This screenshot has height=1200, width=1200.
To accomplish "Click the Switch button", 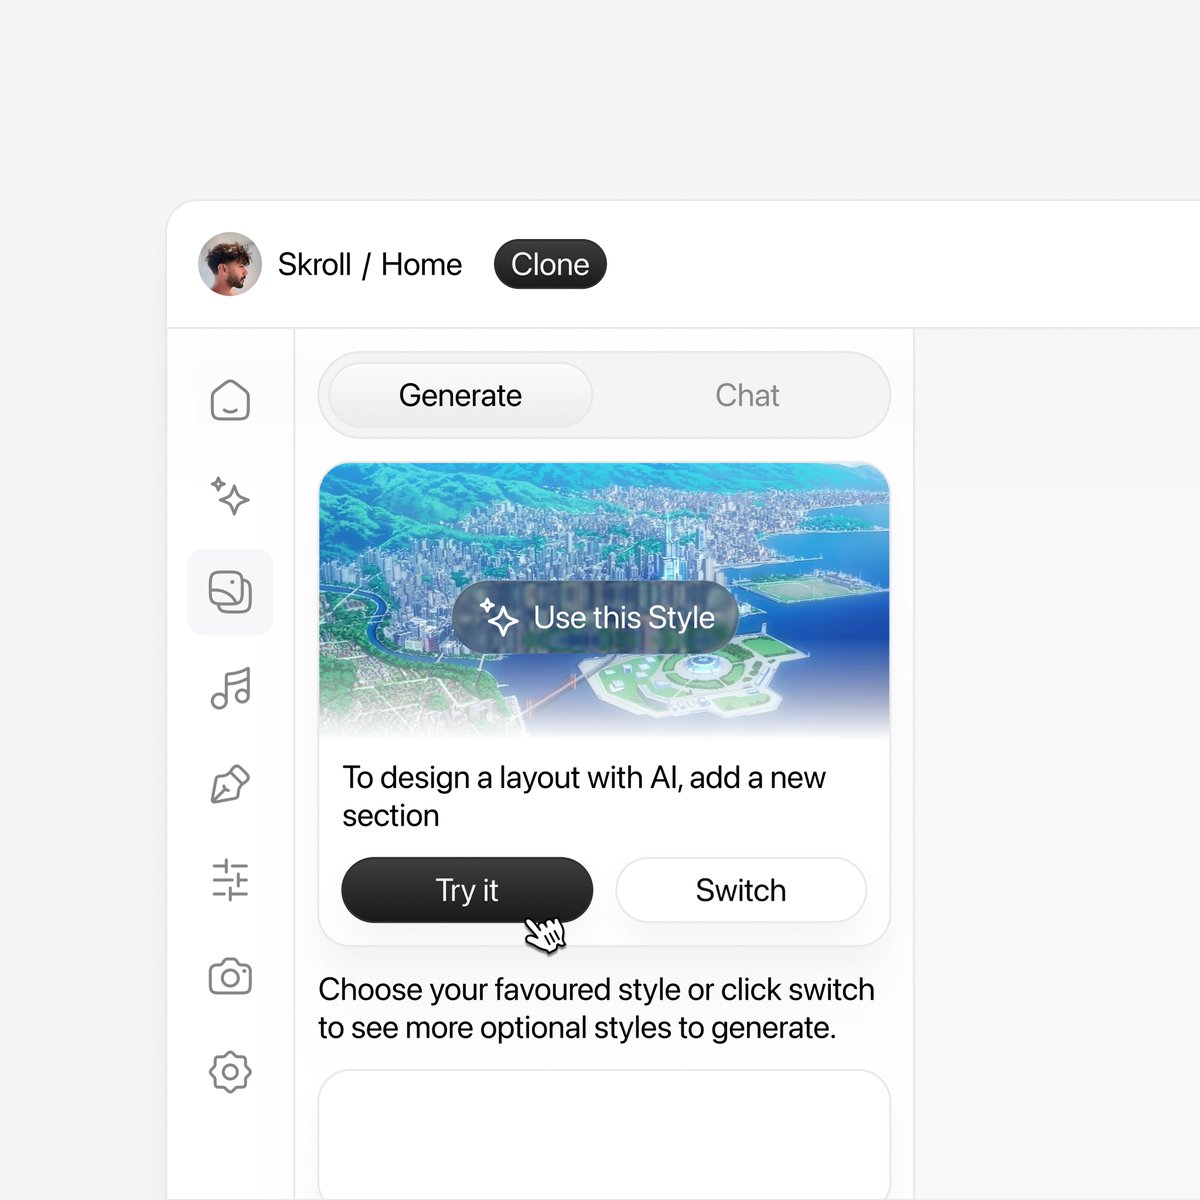I will click(741, 890).
